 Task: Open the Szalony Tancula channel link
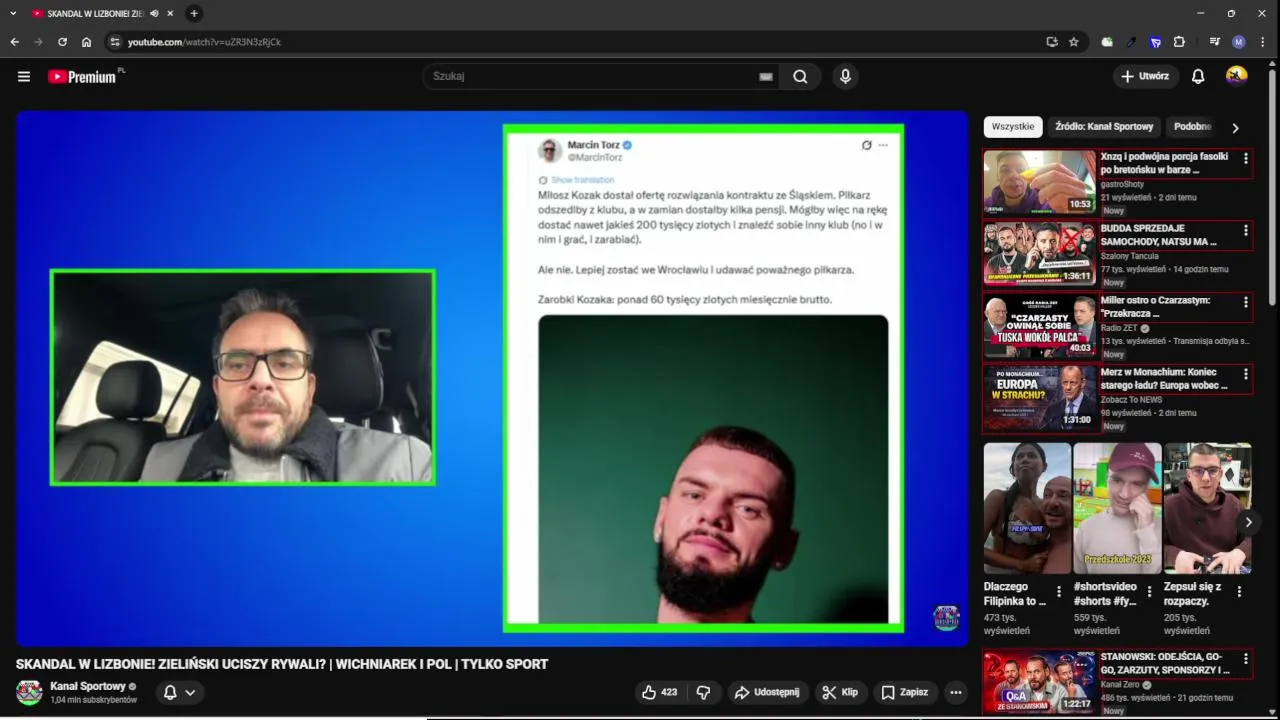click(x=1130, y=256)
